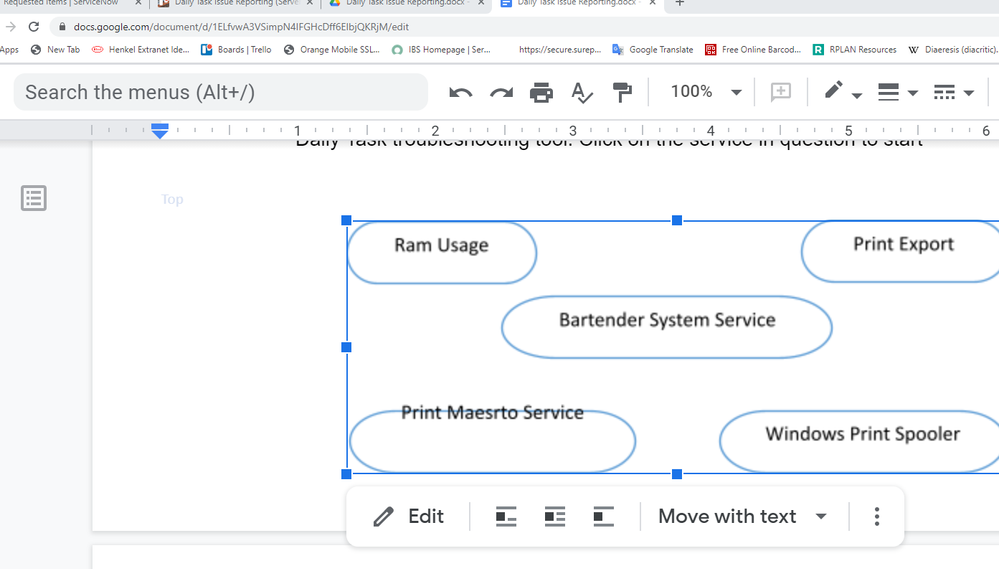Show the document outline icon

34,198
